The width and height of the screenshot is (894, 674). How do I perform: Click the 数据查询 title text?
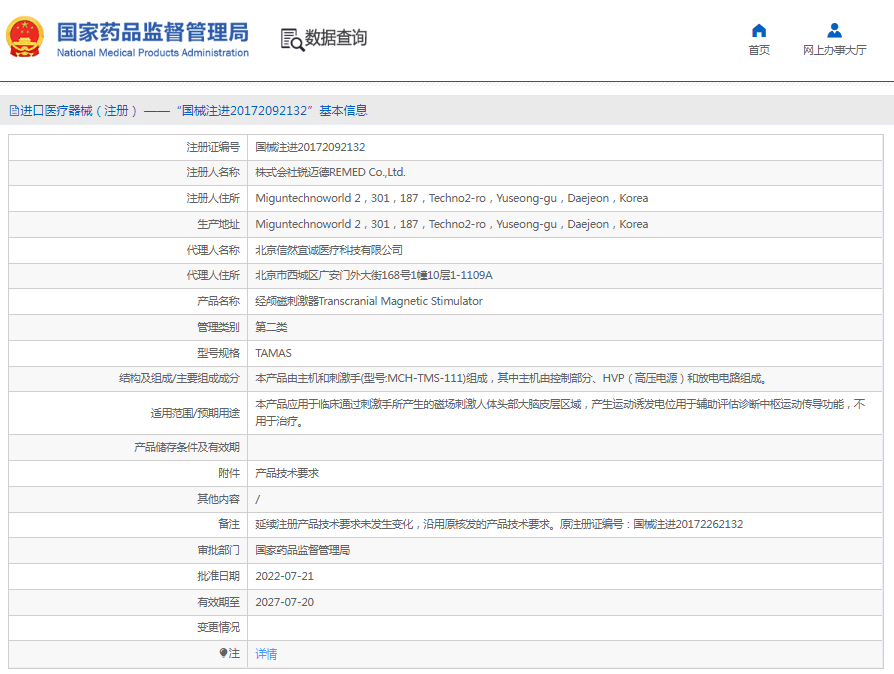coord(336,38)
